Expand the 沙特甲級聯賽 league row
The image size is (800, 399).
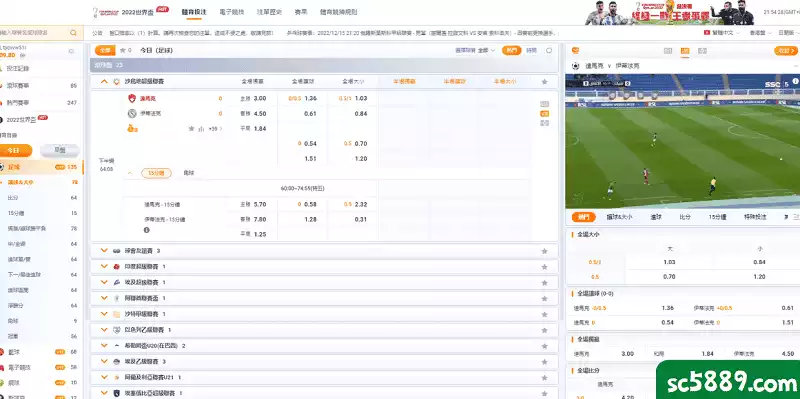coord(104,314)
